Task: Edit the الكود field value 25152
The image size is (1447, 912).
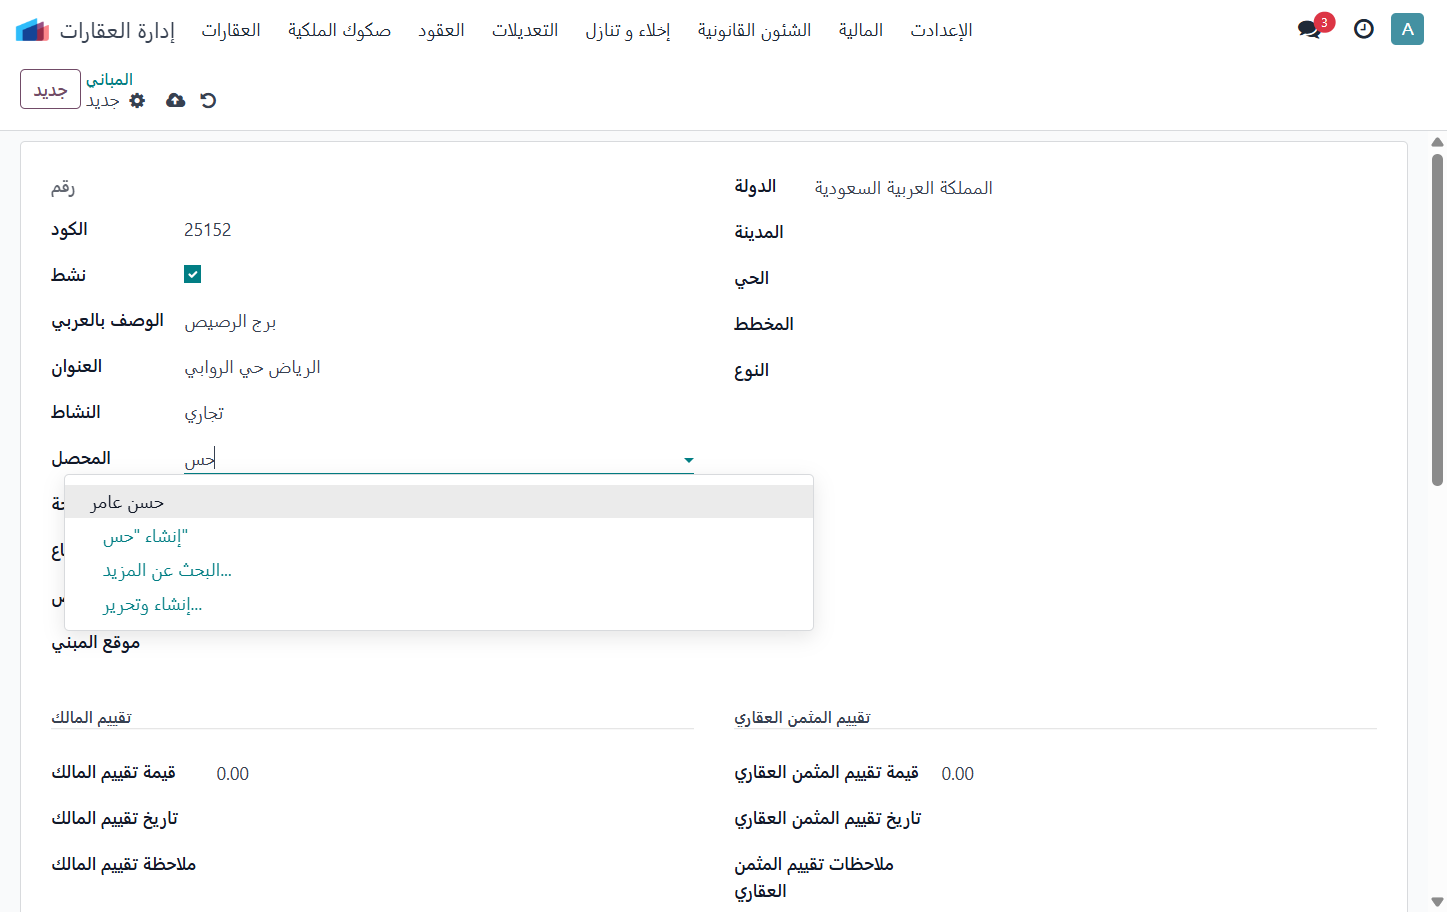Action: [x=438, y=230]
